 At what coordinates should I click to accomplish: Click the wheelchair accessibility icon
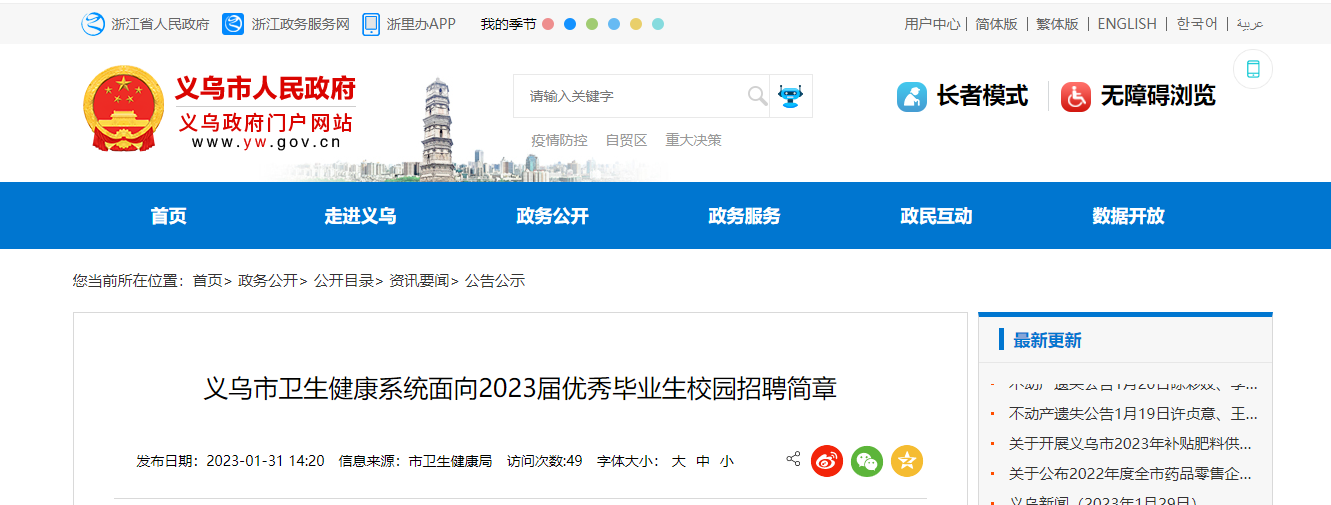[1076, 96]
